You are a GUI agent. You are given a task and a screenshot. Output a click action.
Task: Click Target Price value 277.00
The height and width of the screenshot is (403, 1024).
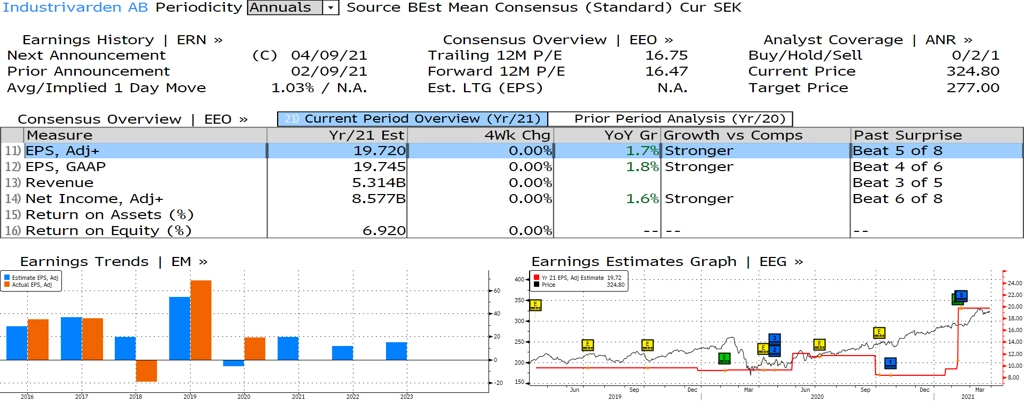click(x=972, y=88)
